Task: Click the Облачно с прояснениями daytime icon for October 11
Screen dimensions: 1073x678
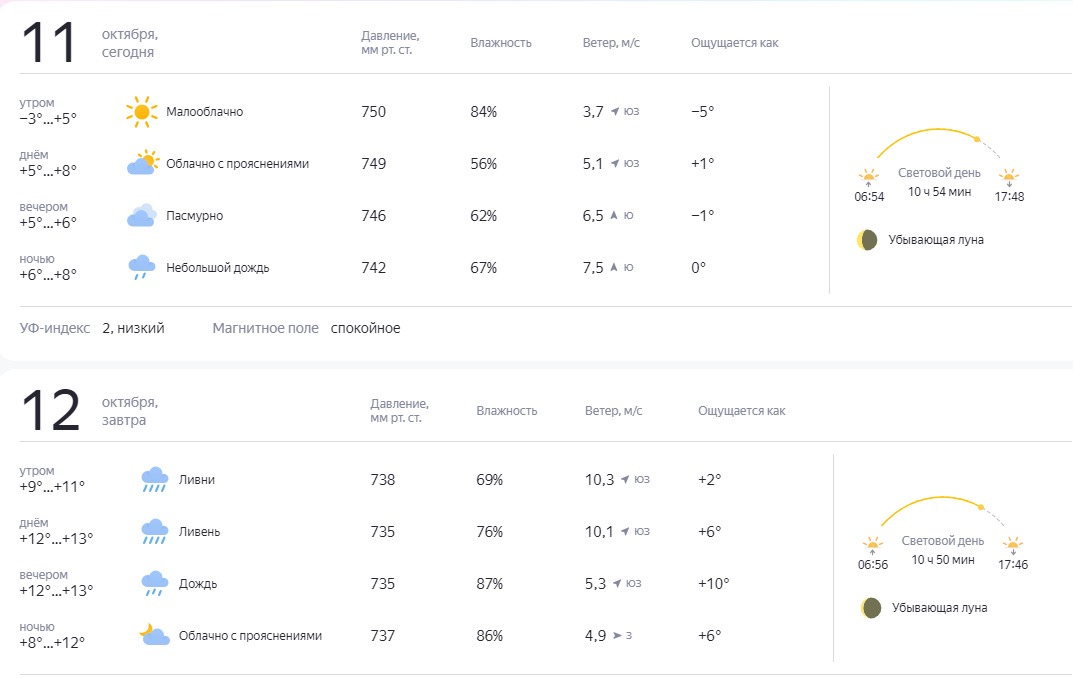Action: [x=142, y=163]
